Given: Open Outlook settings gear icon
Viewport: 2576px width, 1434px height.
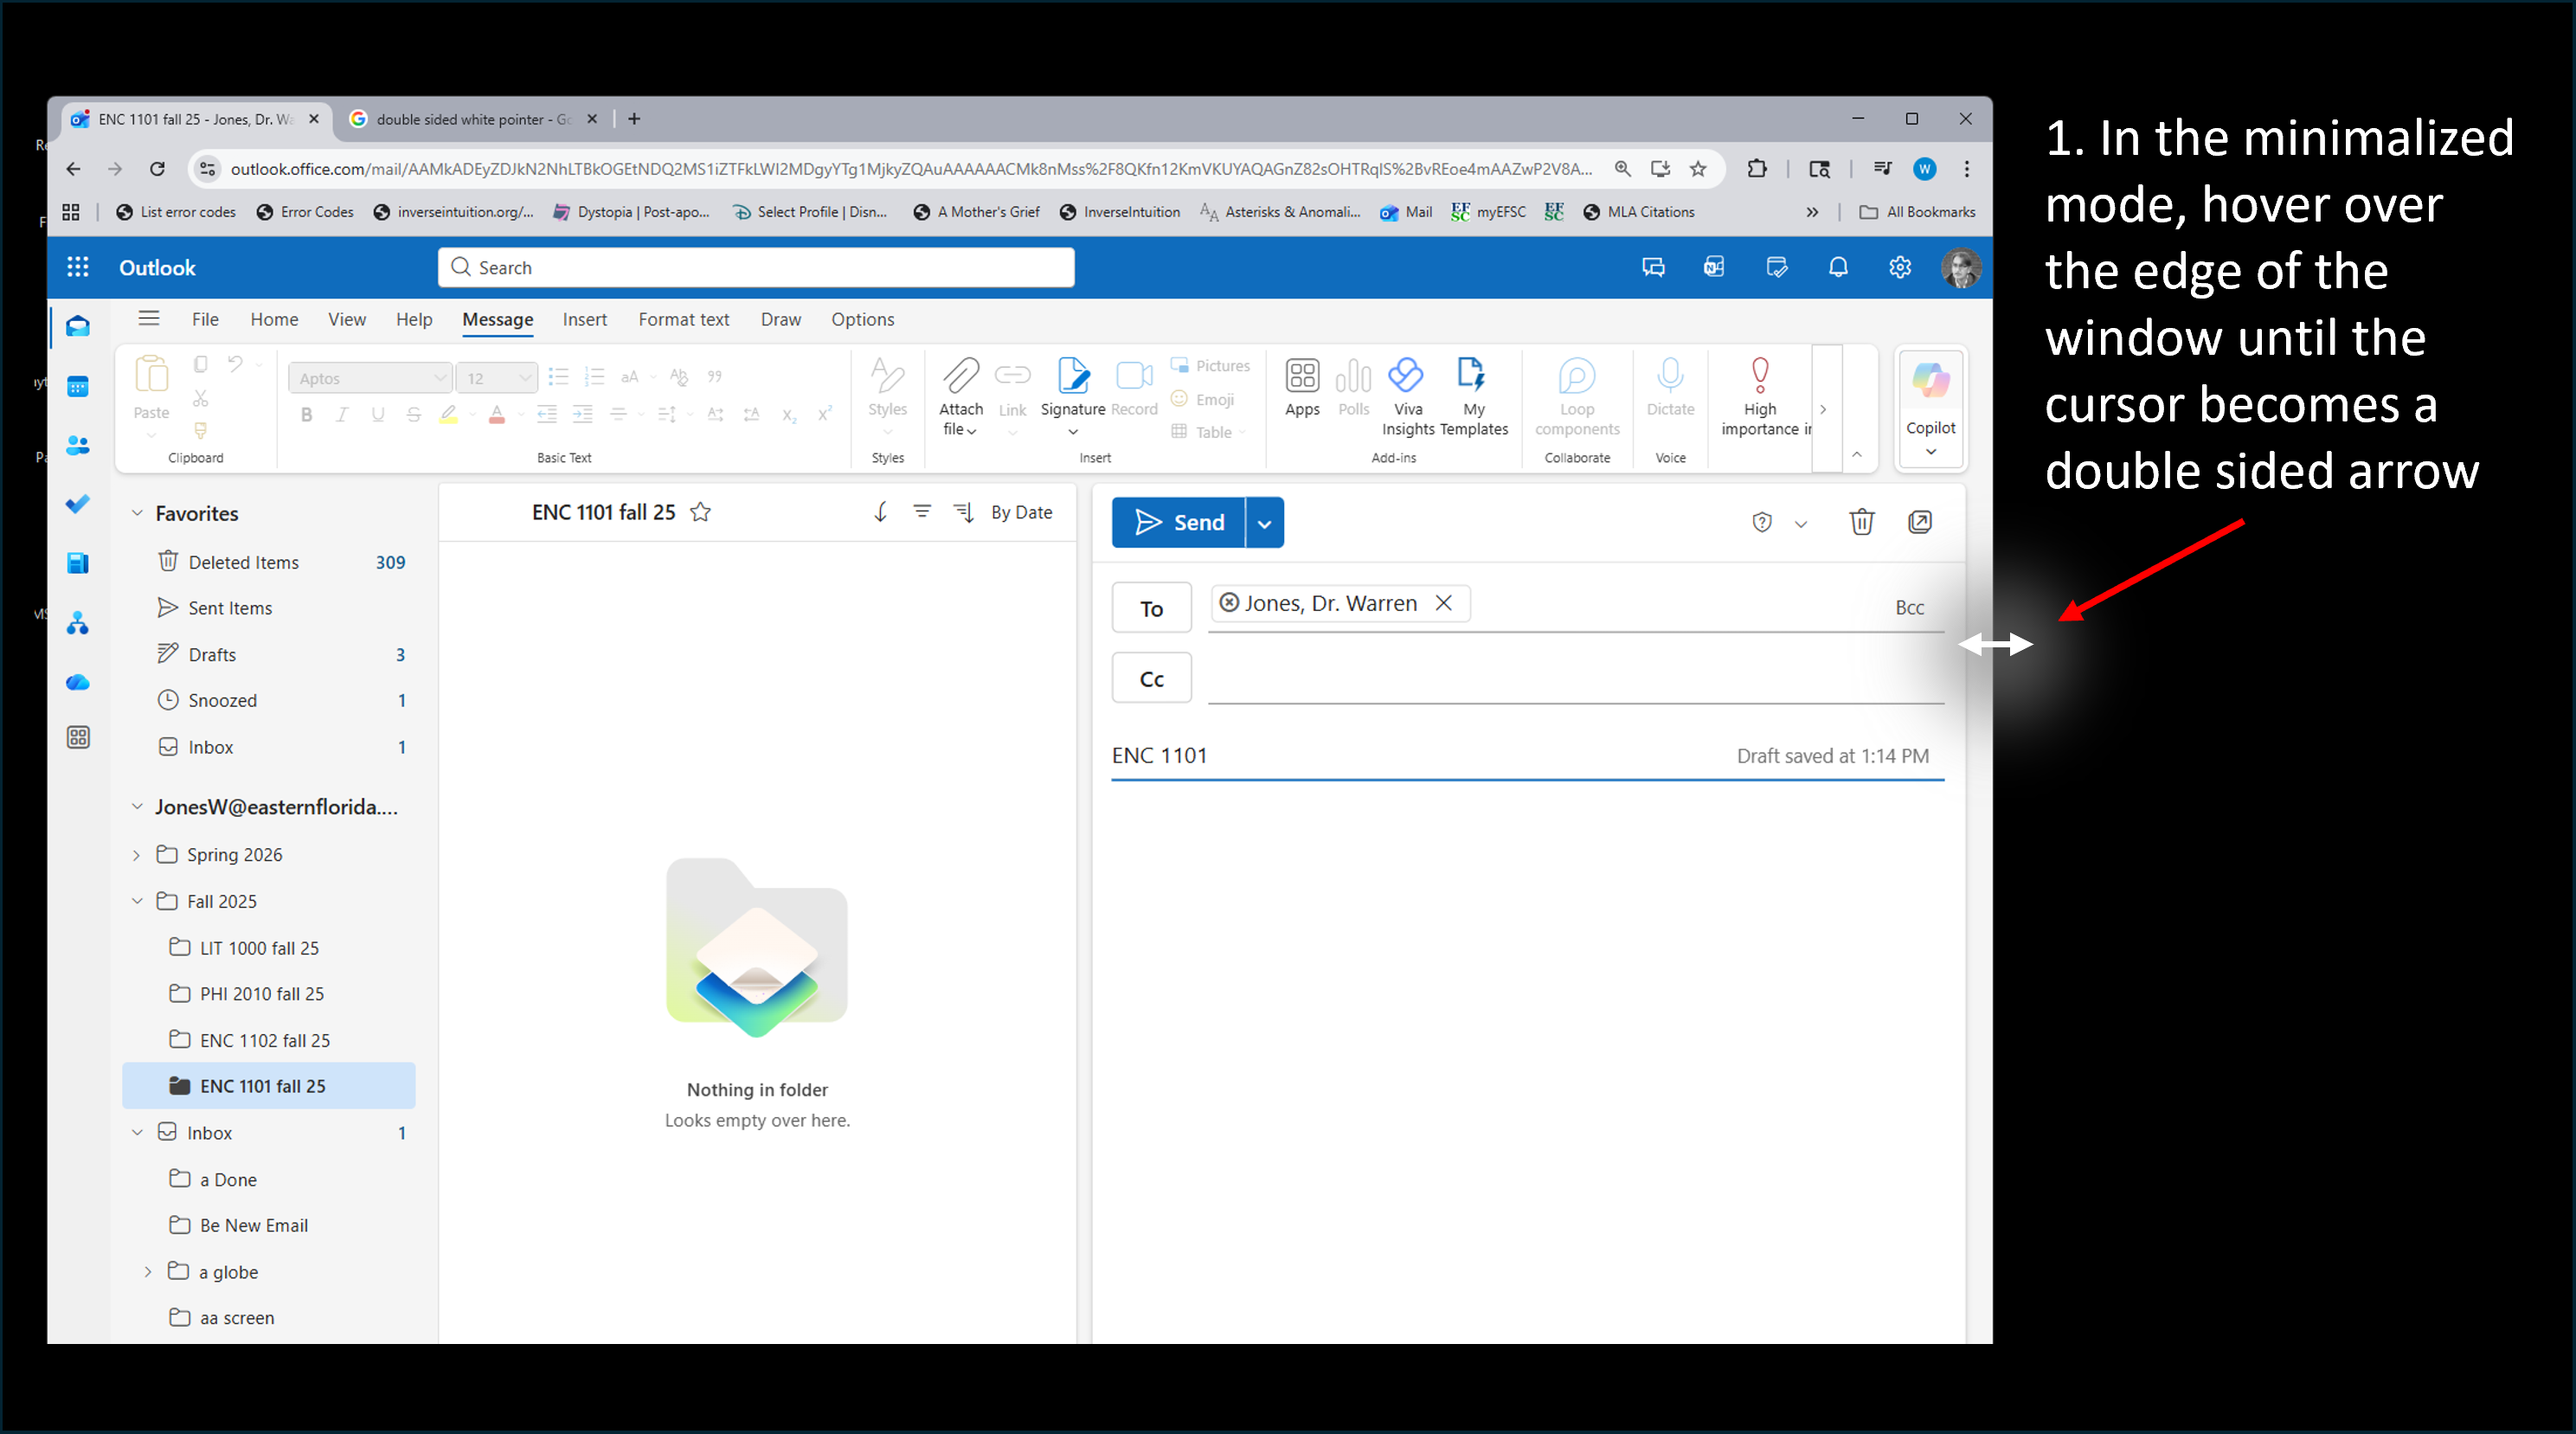Looking at the screenshot, I should 1899,267.
